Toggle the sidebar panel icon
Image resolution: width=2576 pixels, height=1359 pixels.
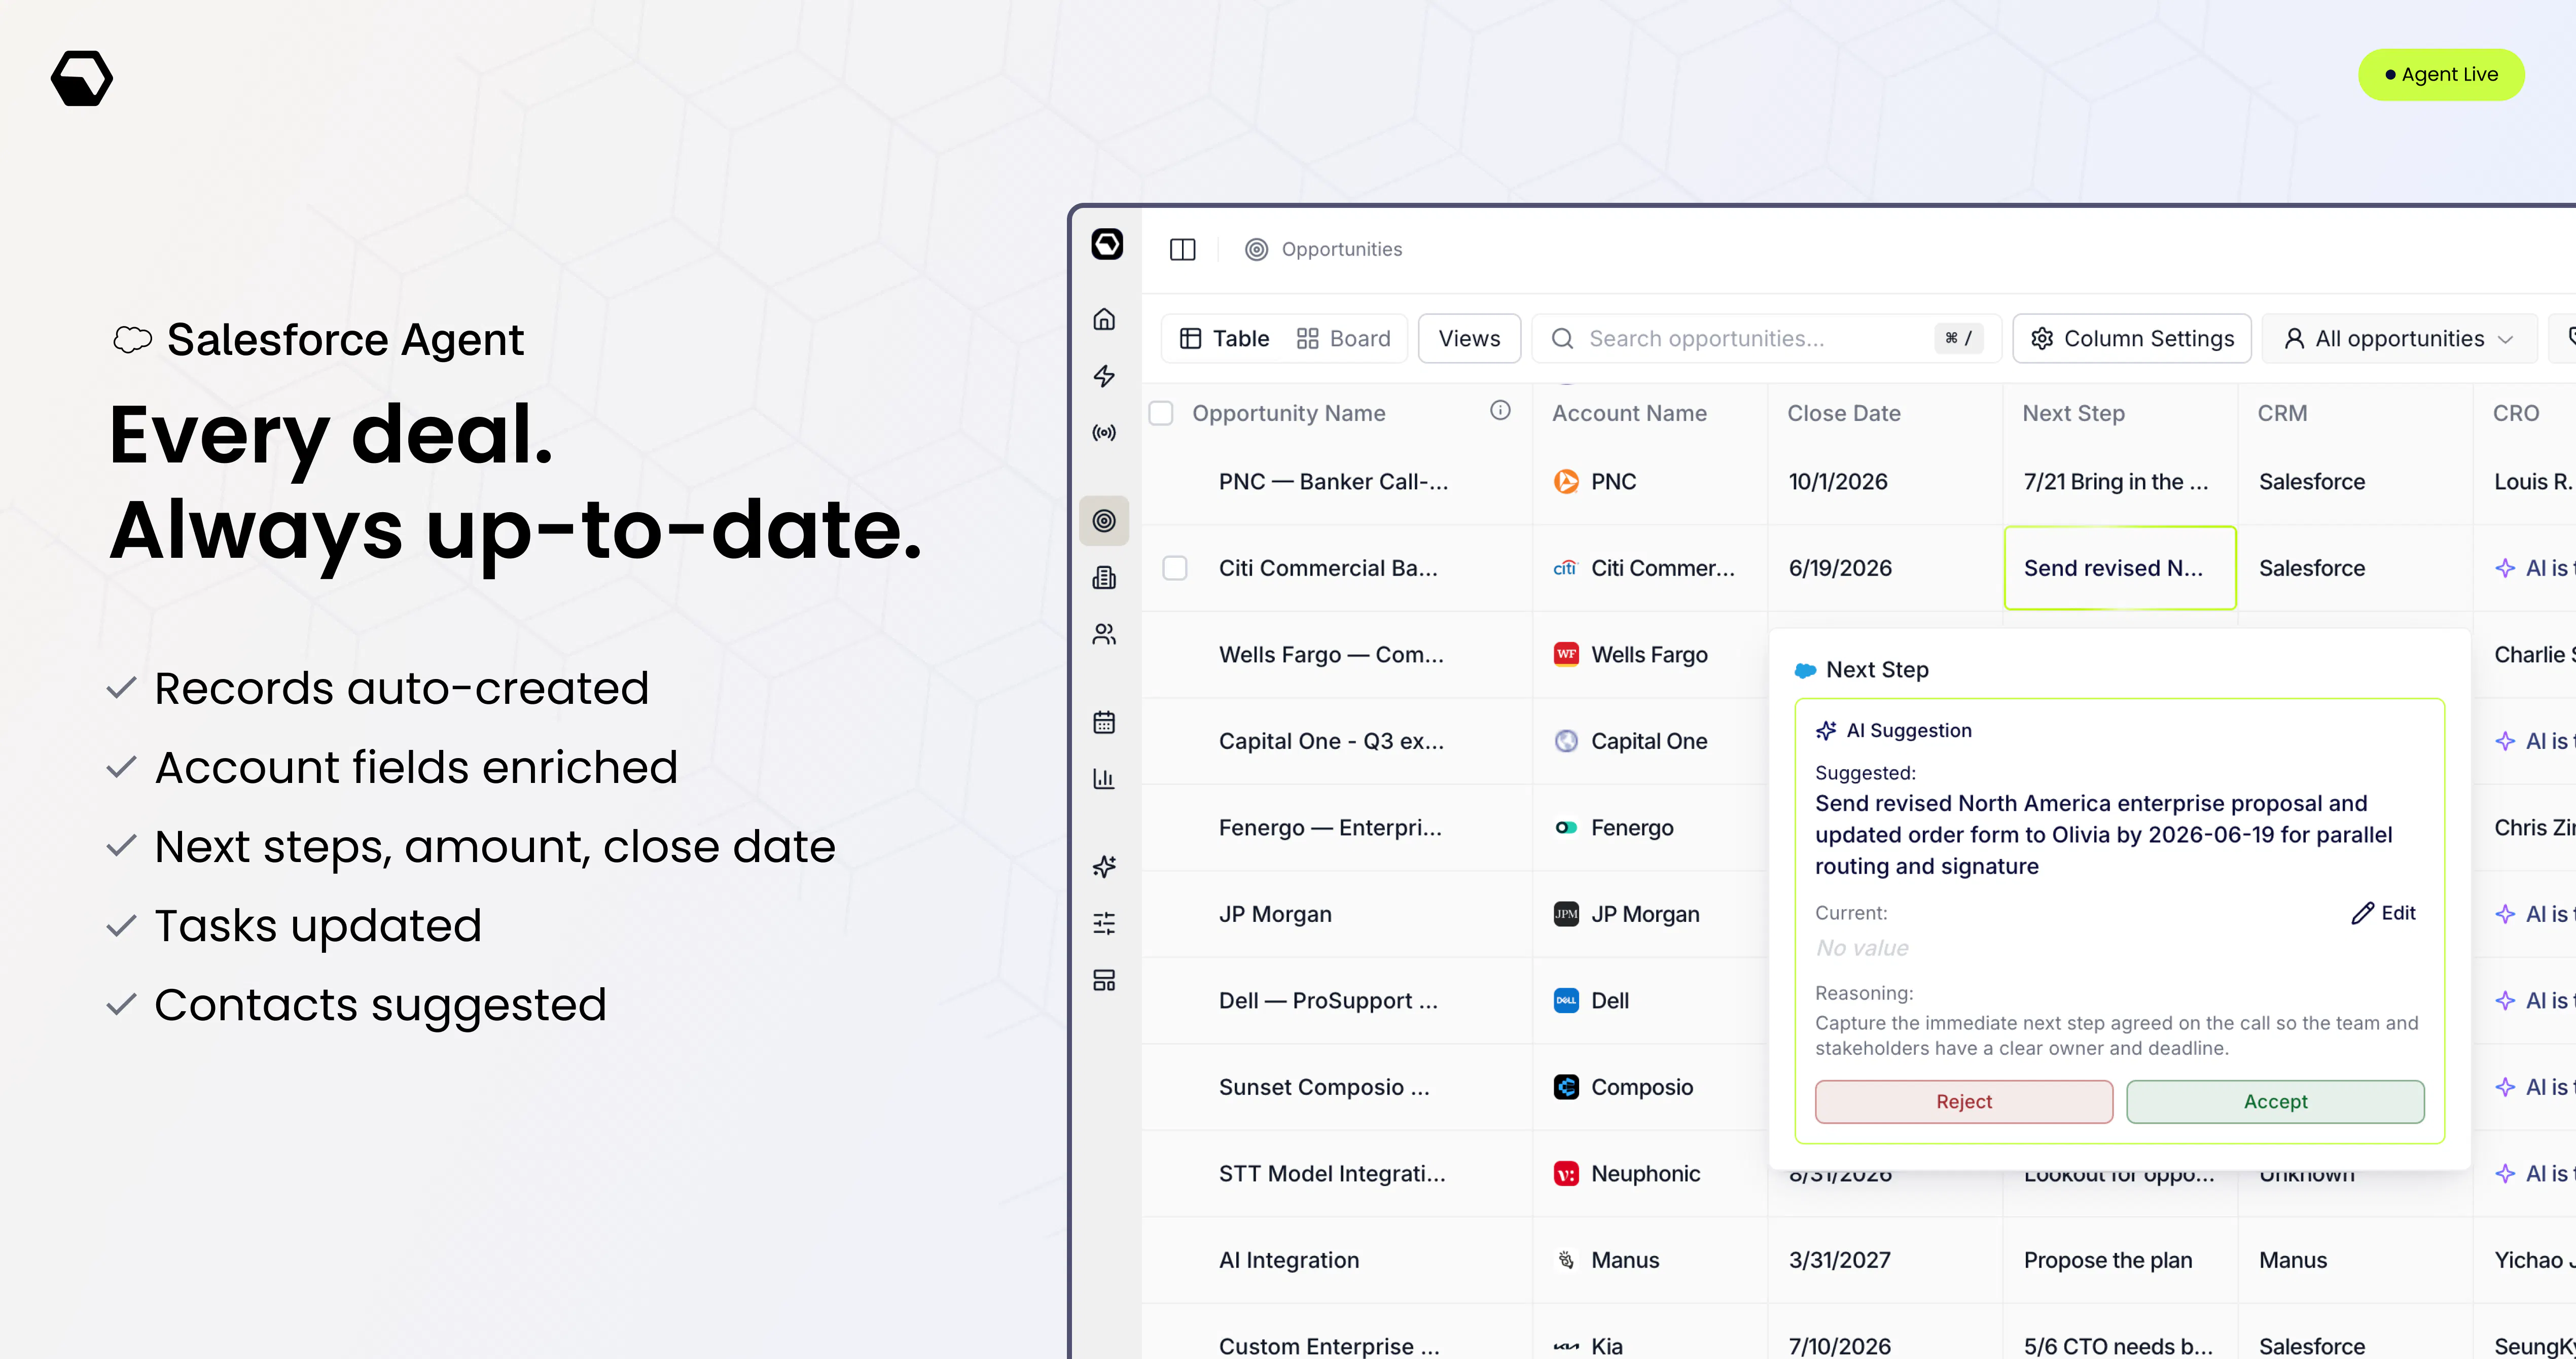(x=1183, y=249)
